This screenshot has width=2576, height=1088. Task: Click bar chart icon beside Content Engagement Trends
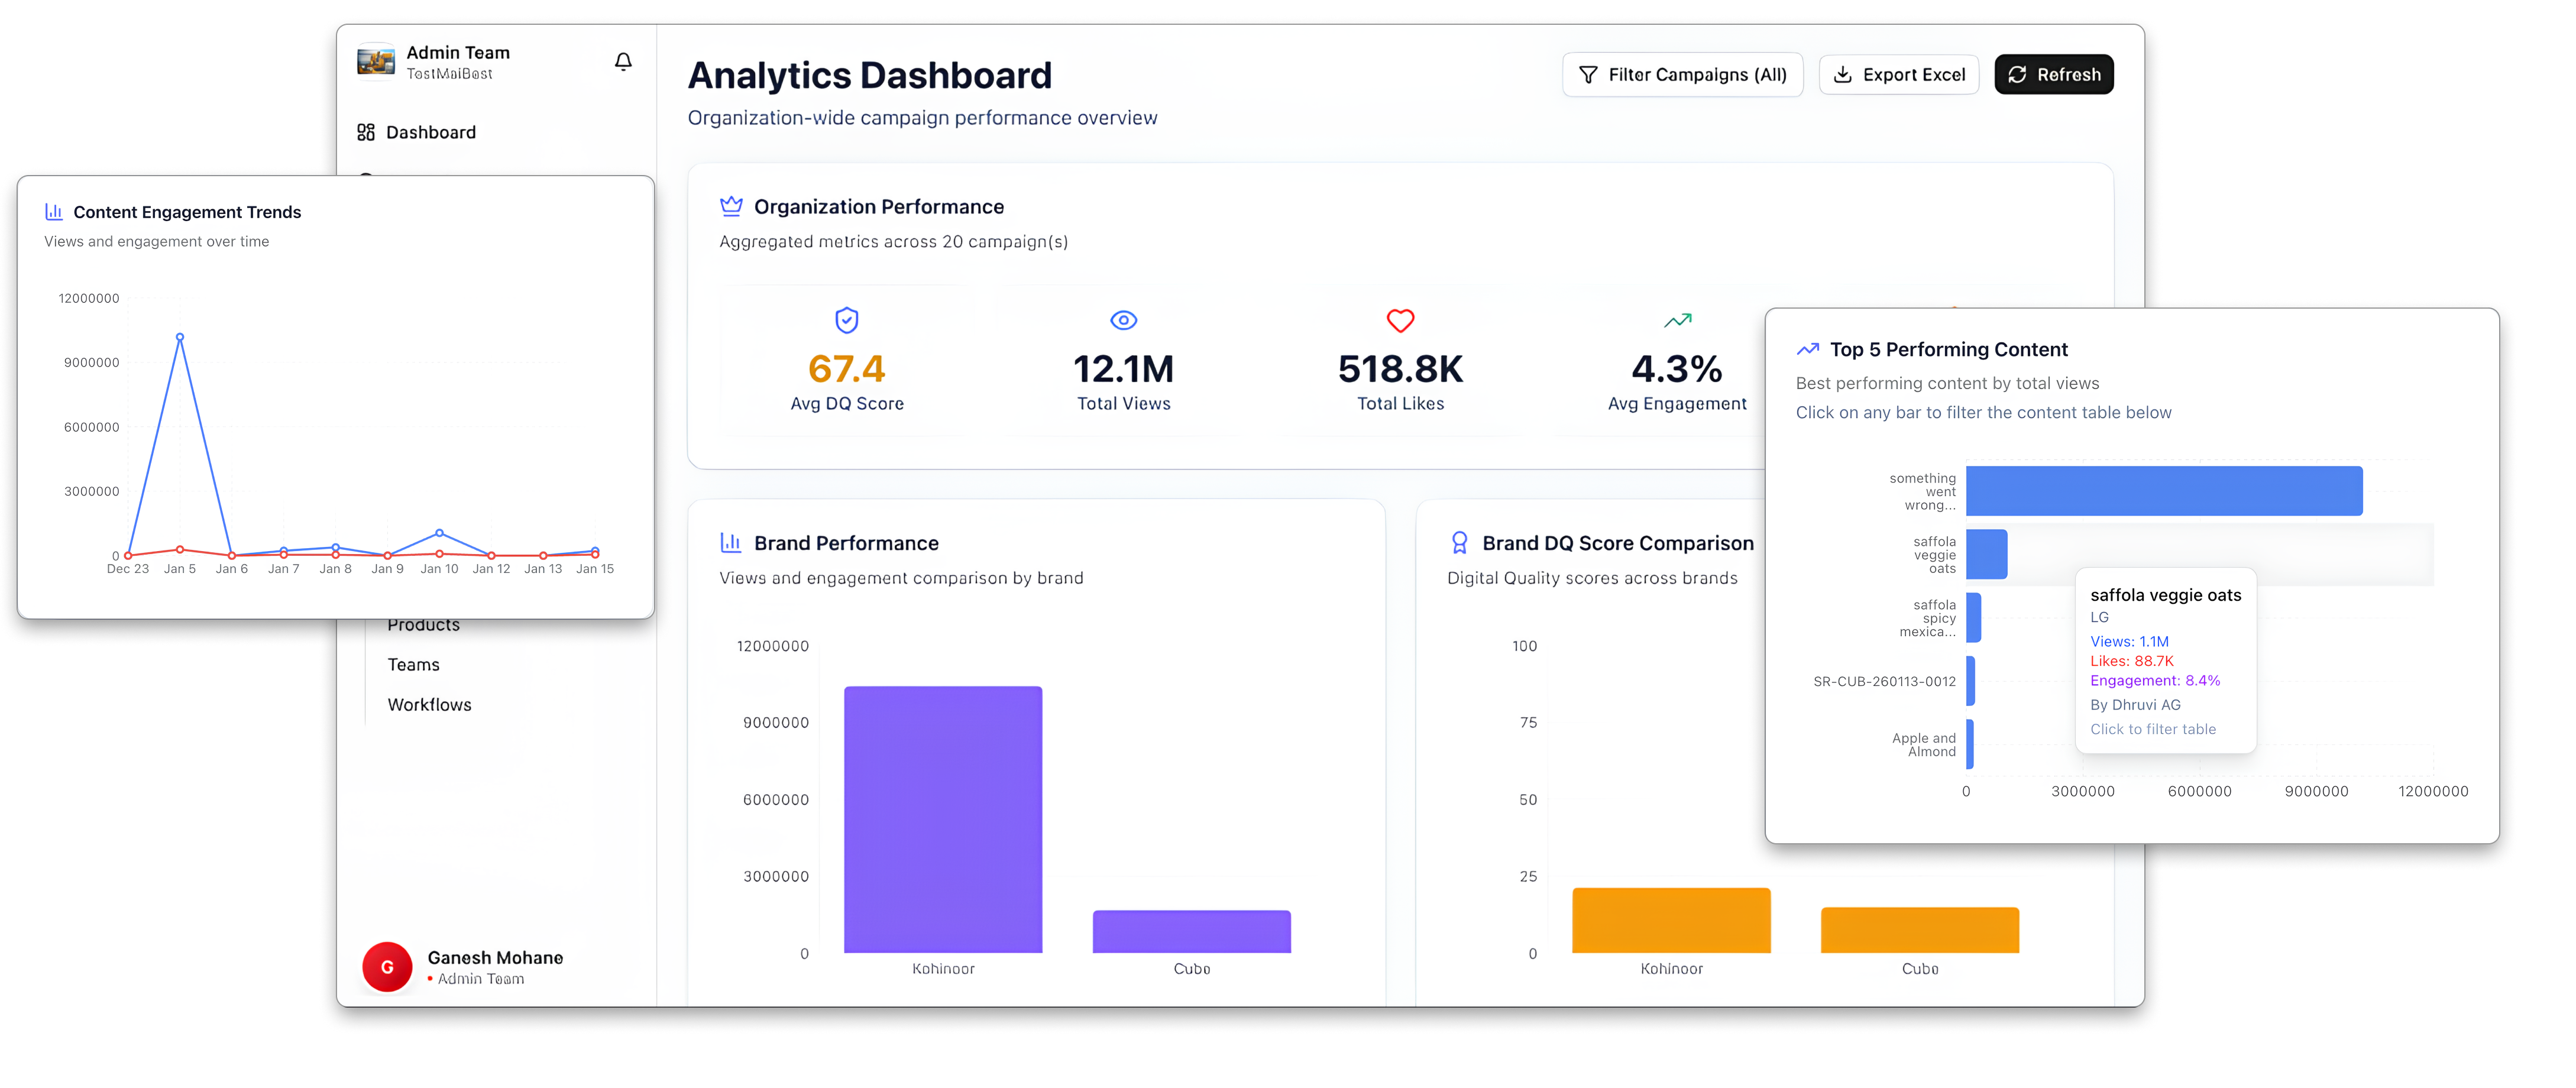coord(54,212)
